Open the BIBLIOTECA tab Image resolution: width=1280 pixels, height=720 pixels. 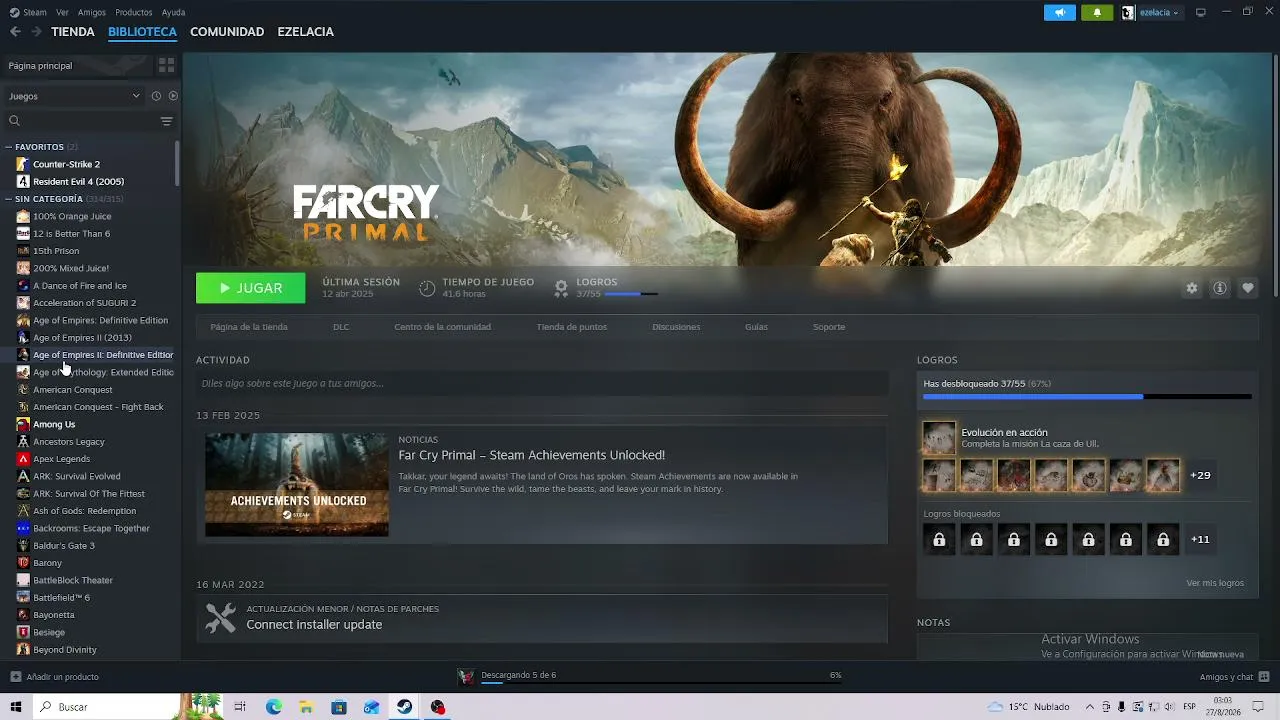(x=142, y=32)
